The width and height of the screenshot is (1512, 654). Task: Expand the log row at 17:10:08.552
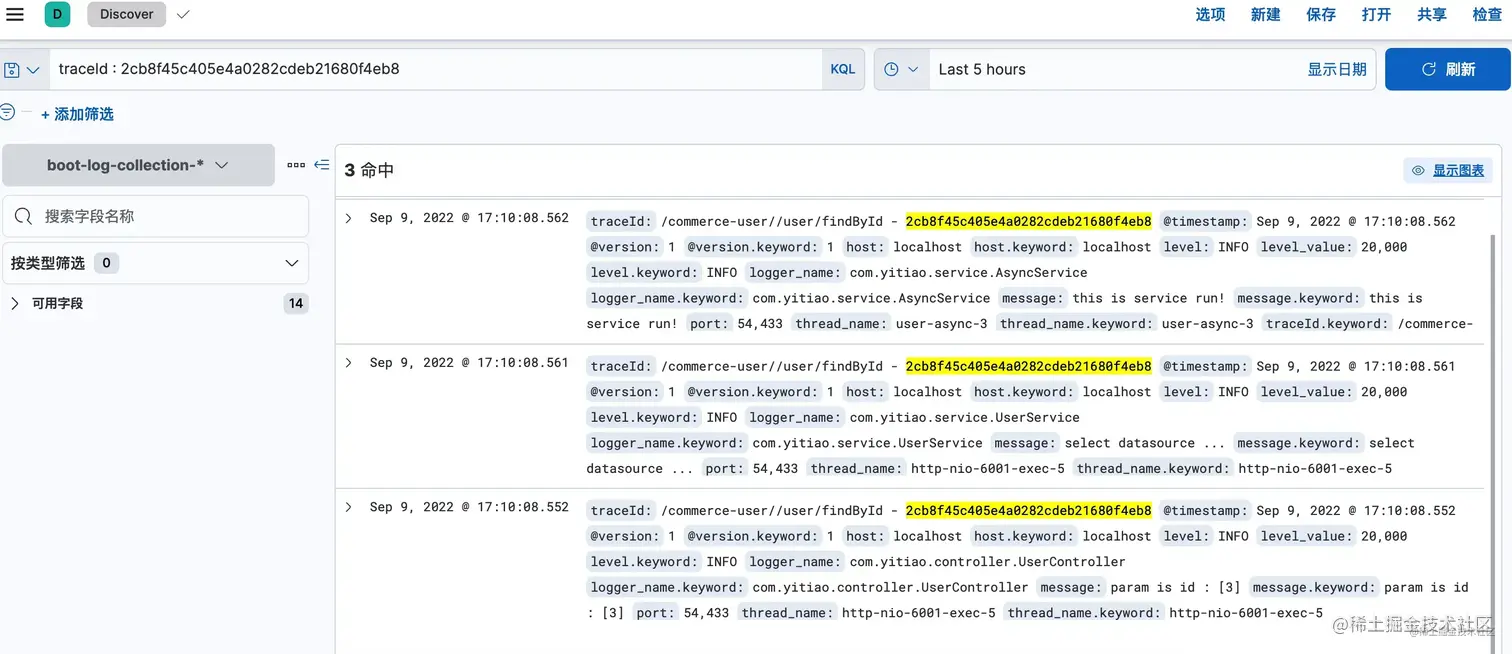pyautogui.click(x=348, y=507)
